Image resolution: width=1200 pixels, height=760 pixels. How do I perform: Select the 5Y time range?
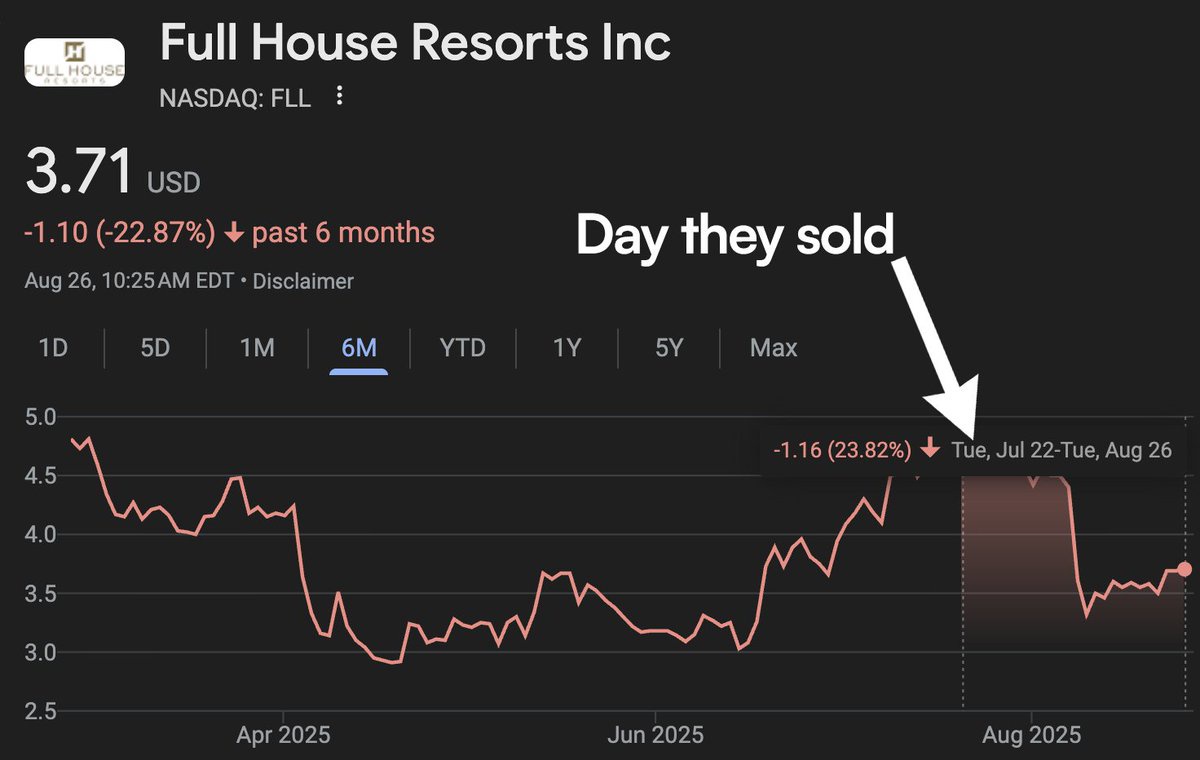click(669, 348)
